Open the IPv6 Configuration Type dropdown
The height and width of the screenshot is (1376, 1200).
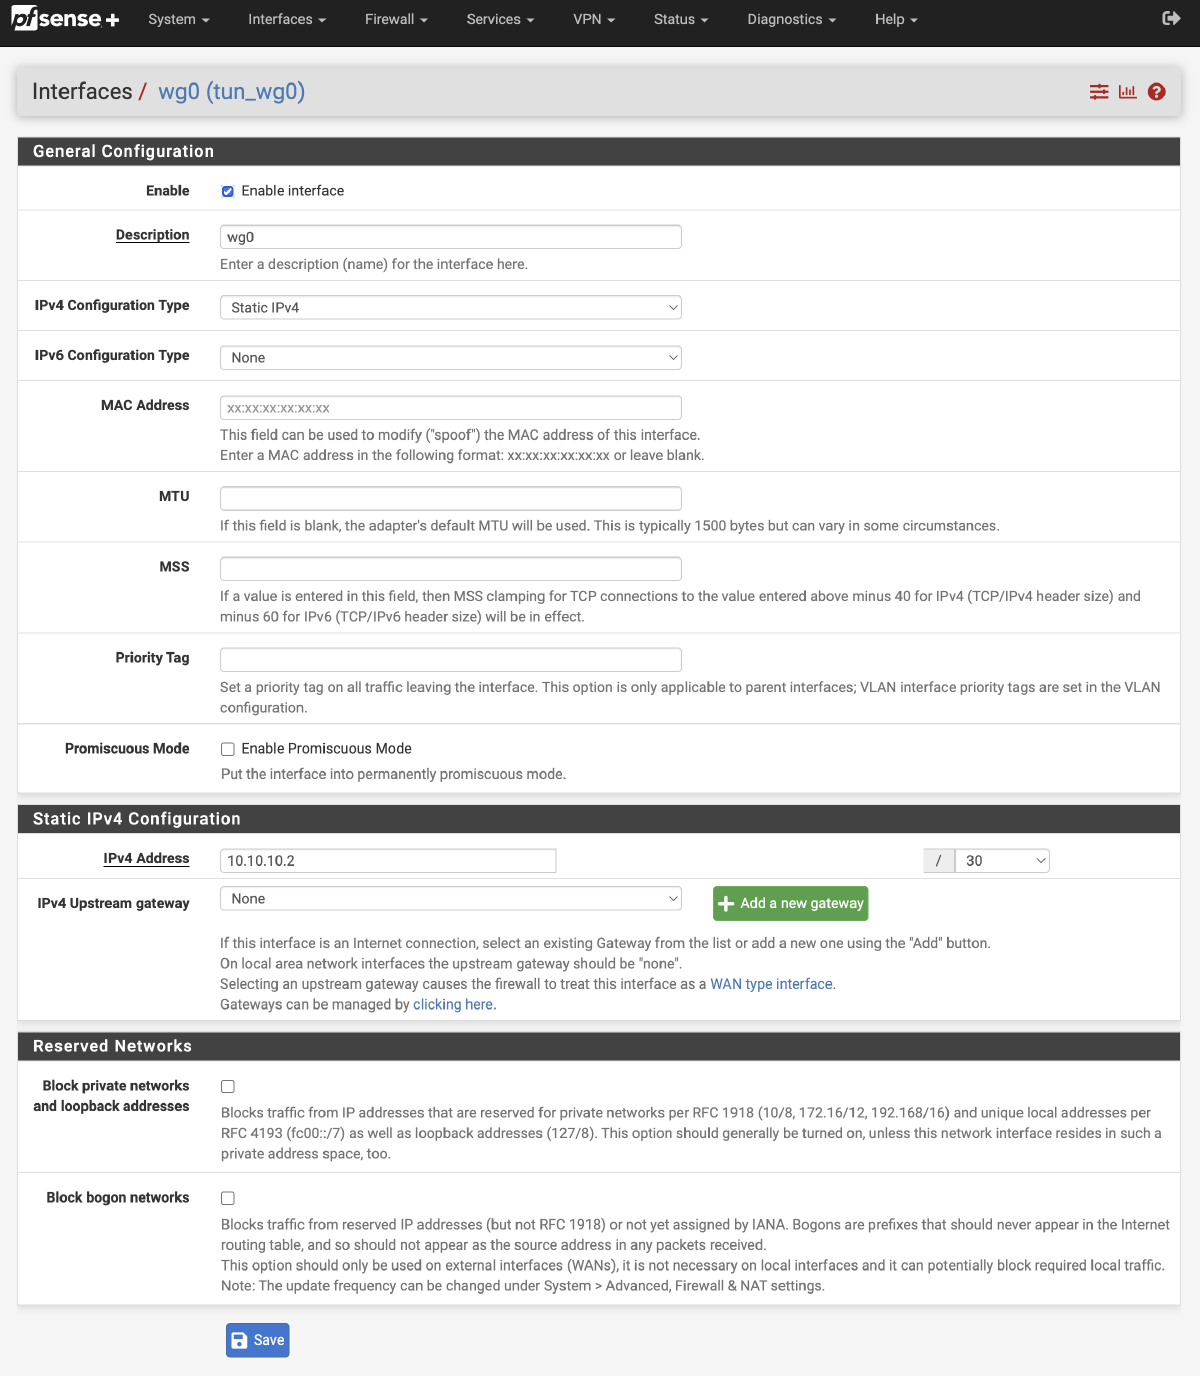(x=450, y=357)
